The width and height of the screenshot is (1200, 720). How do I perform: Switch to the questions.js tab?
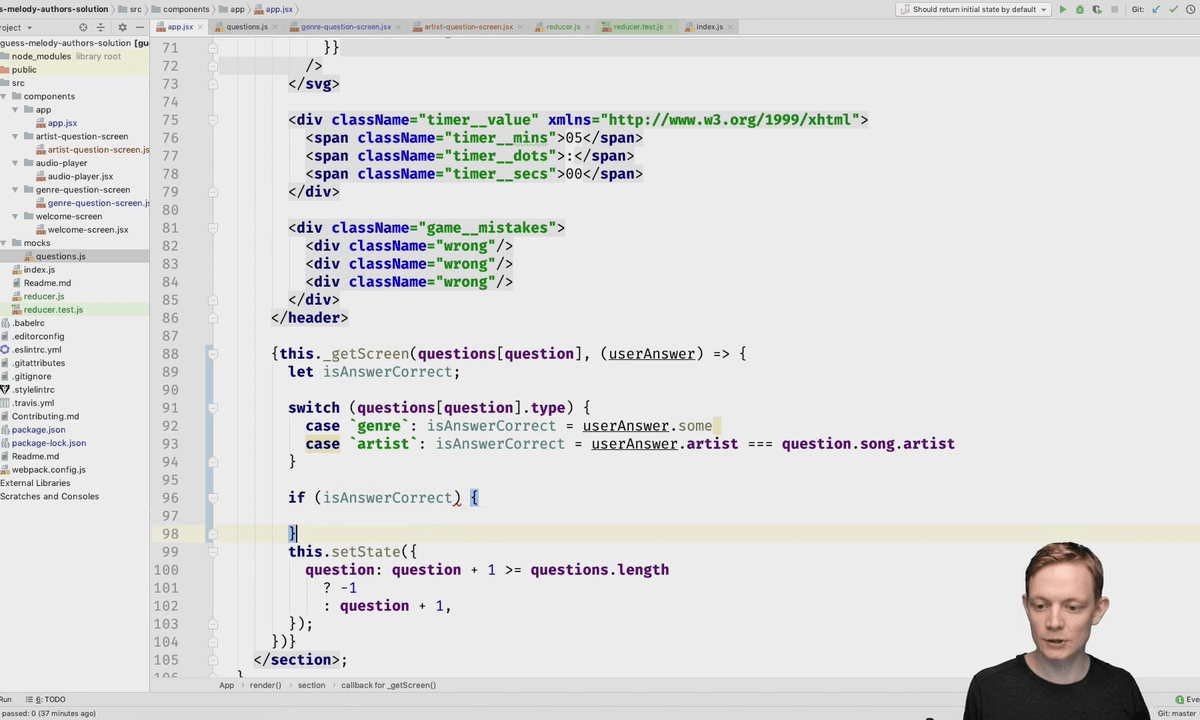click(246, 27)
